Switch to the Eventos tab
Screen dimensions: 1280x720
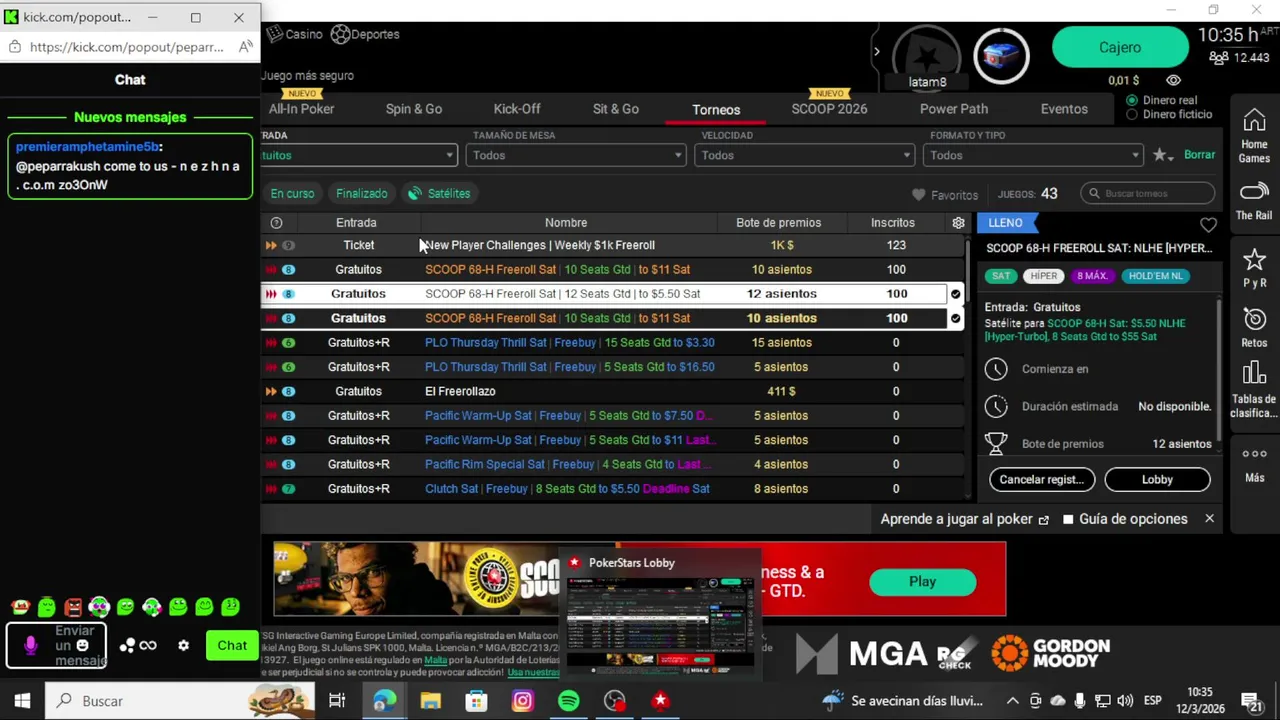pos(1064,109)
